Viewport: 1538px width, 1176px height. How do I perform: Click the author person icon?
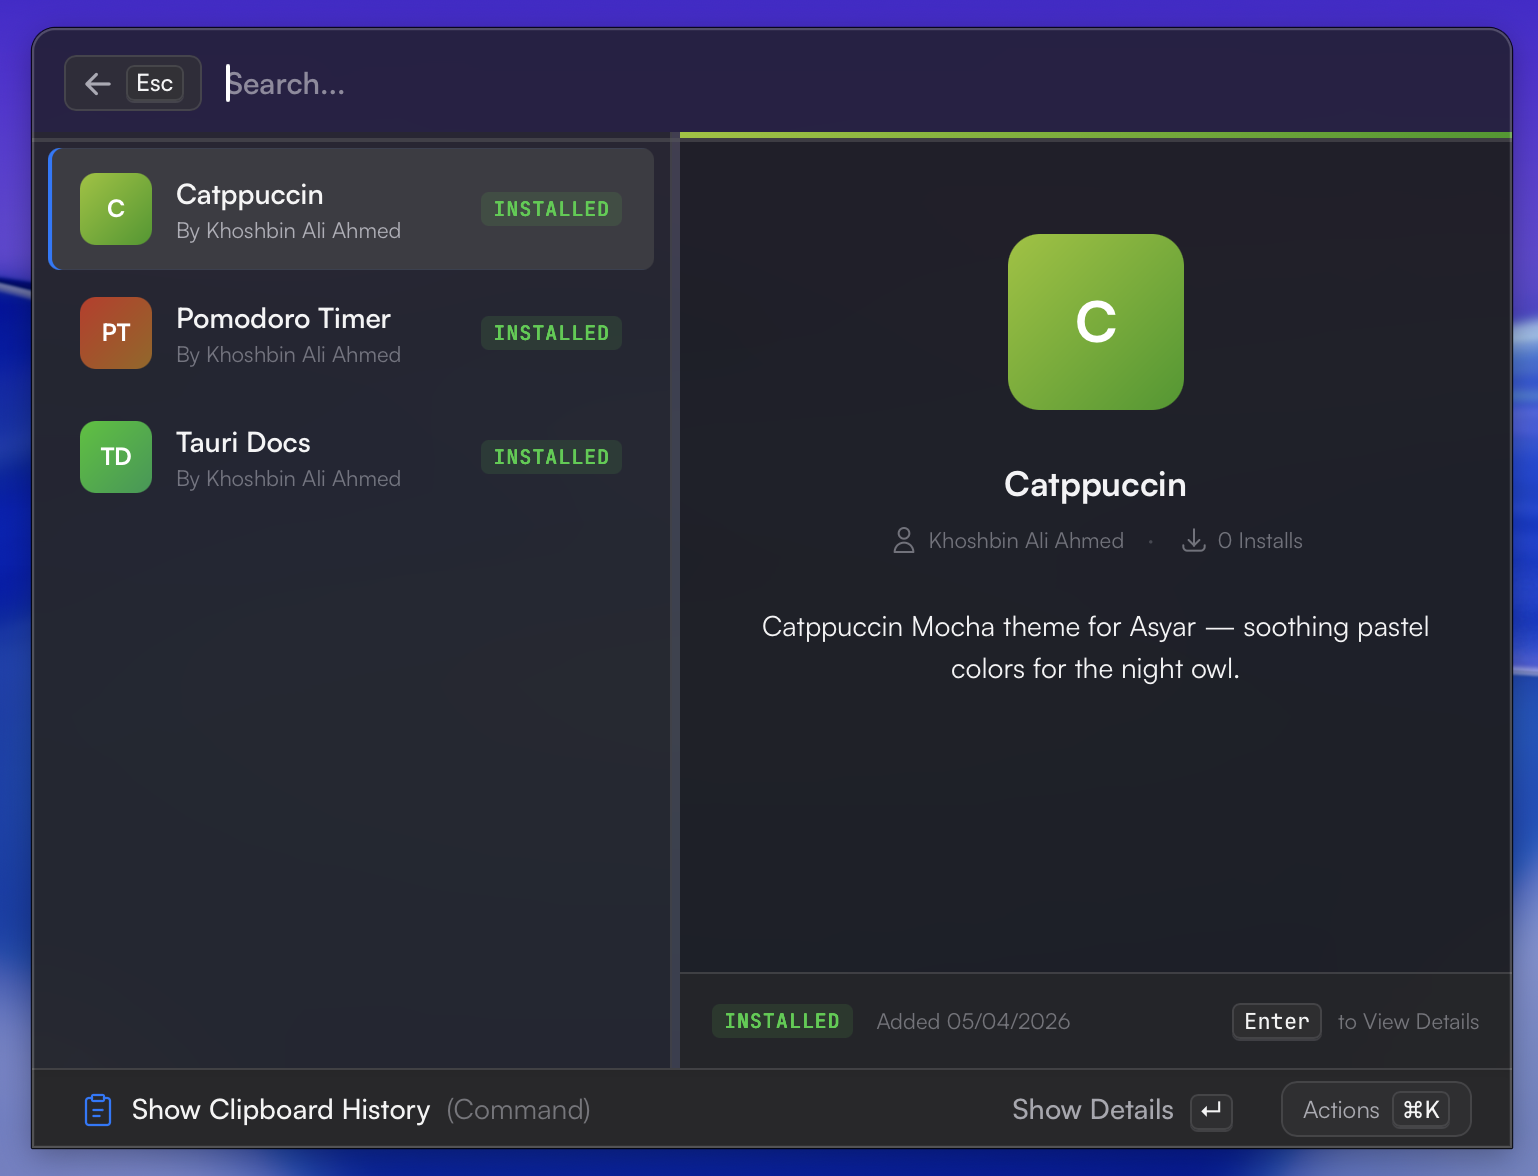[x=903, y=541]
